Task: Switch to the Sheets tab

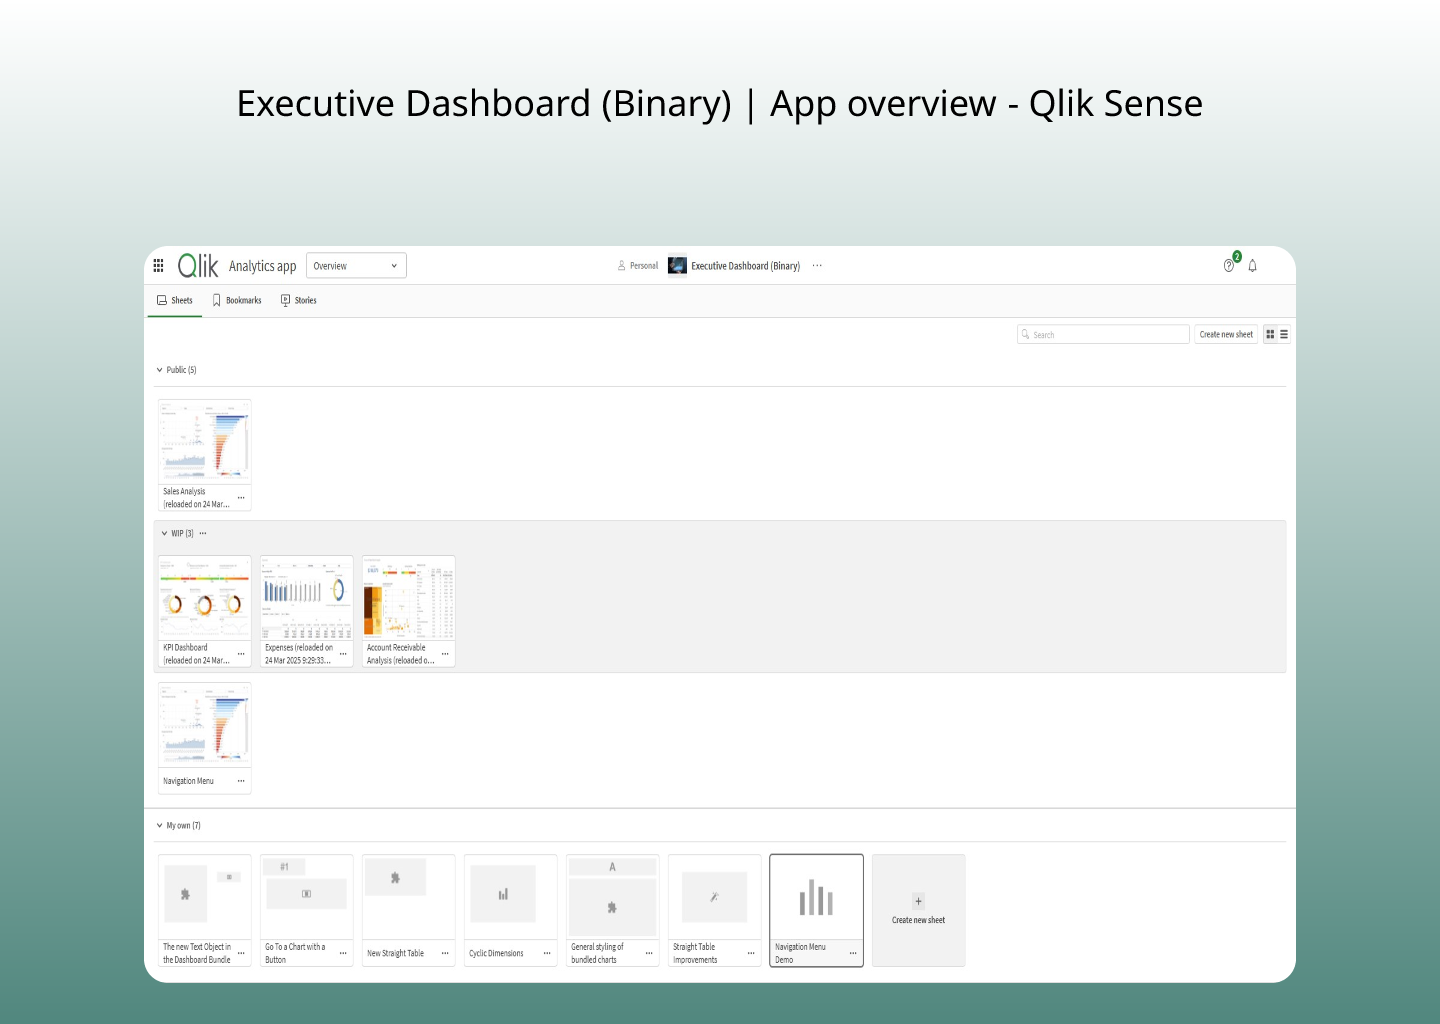Action: pos(175,300)
